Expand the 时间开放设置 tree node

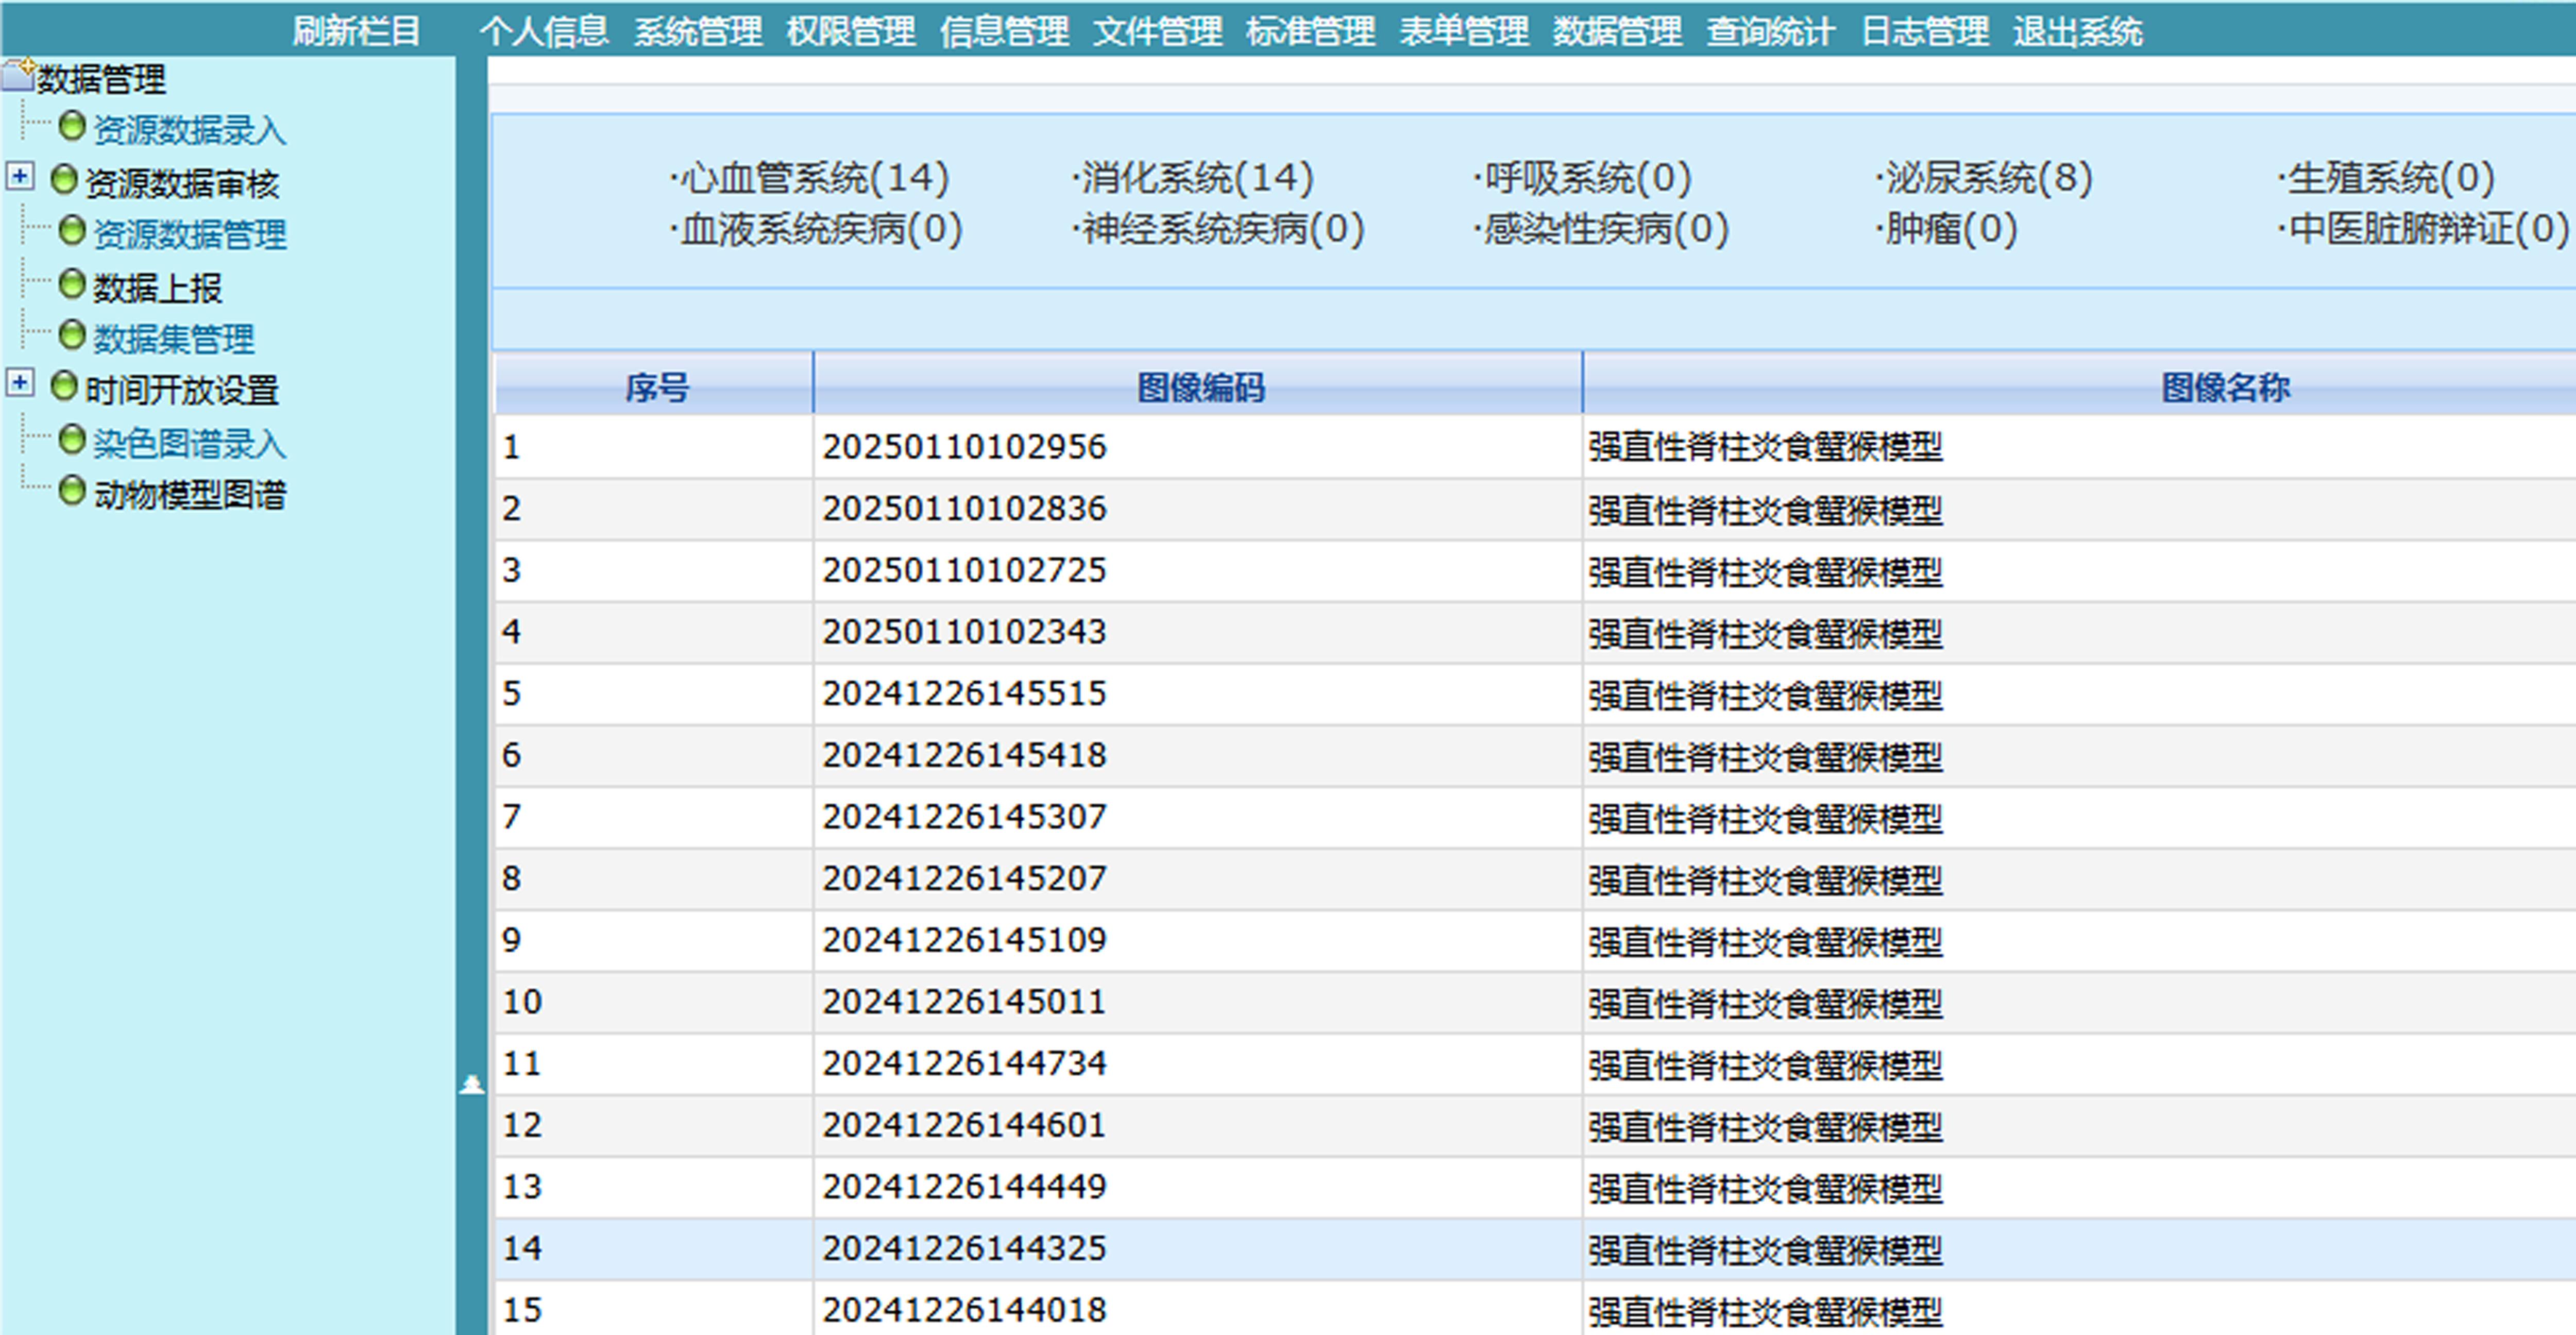point(19,384)
